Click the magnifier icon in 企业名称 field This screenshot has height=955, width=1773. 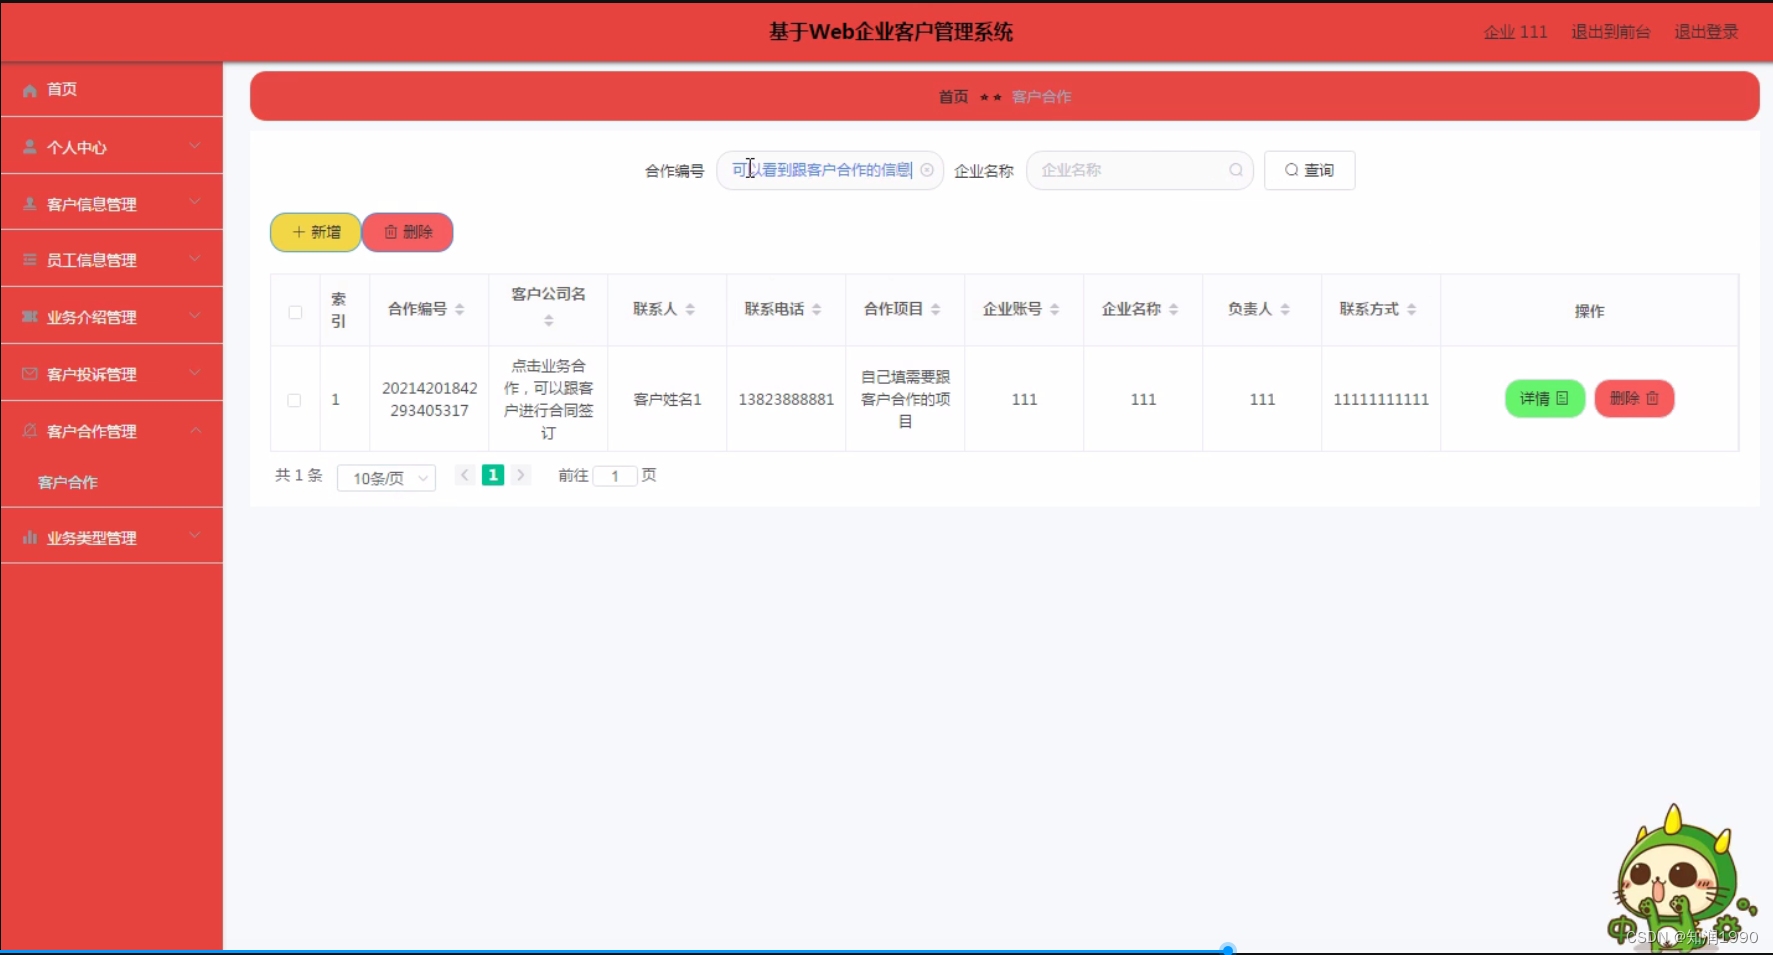pyautogui.click(x=1236, y=170)
